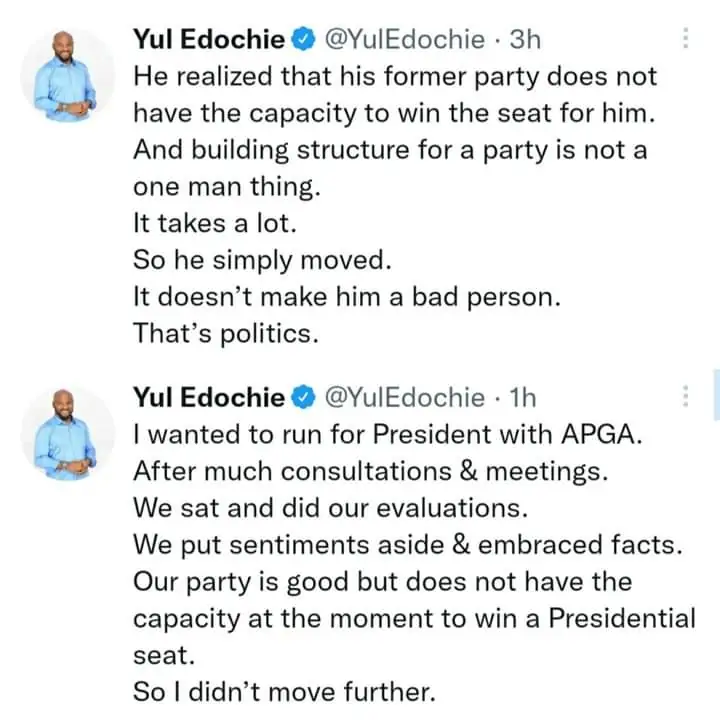Click the 3h timestamp
The height and width of the screenshot is (720, 720).
point(524,40)
